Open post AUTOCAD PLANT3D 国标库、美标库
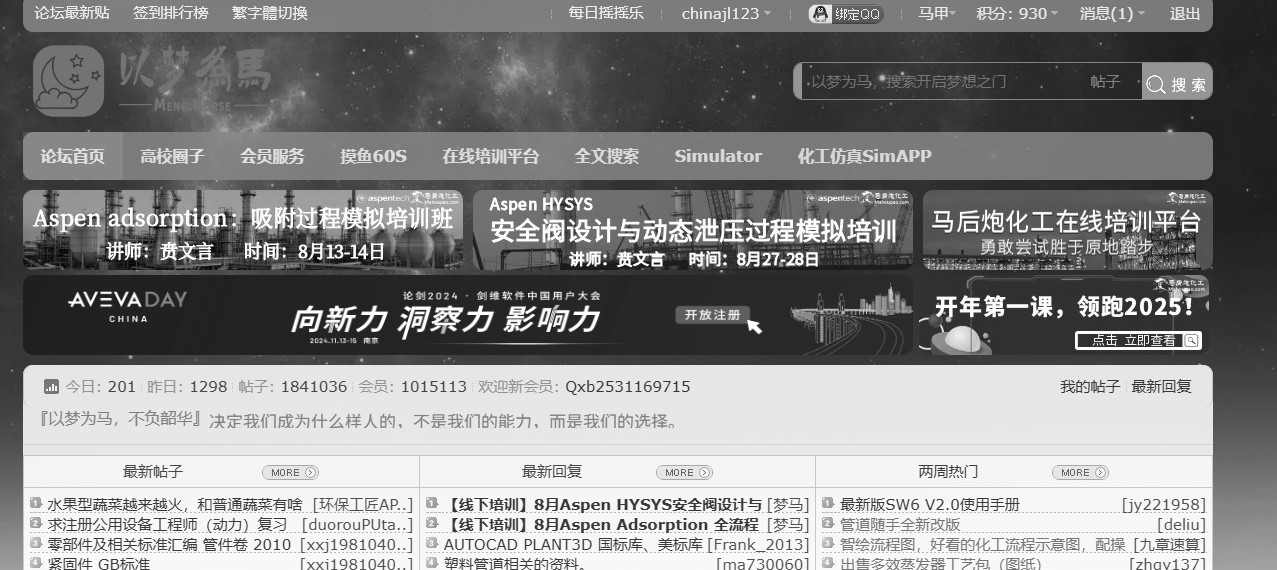 (573, 545)
